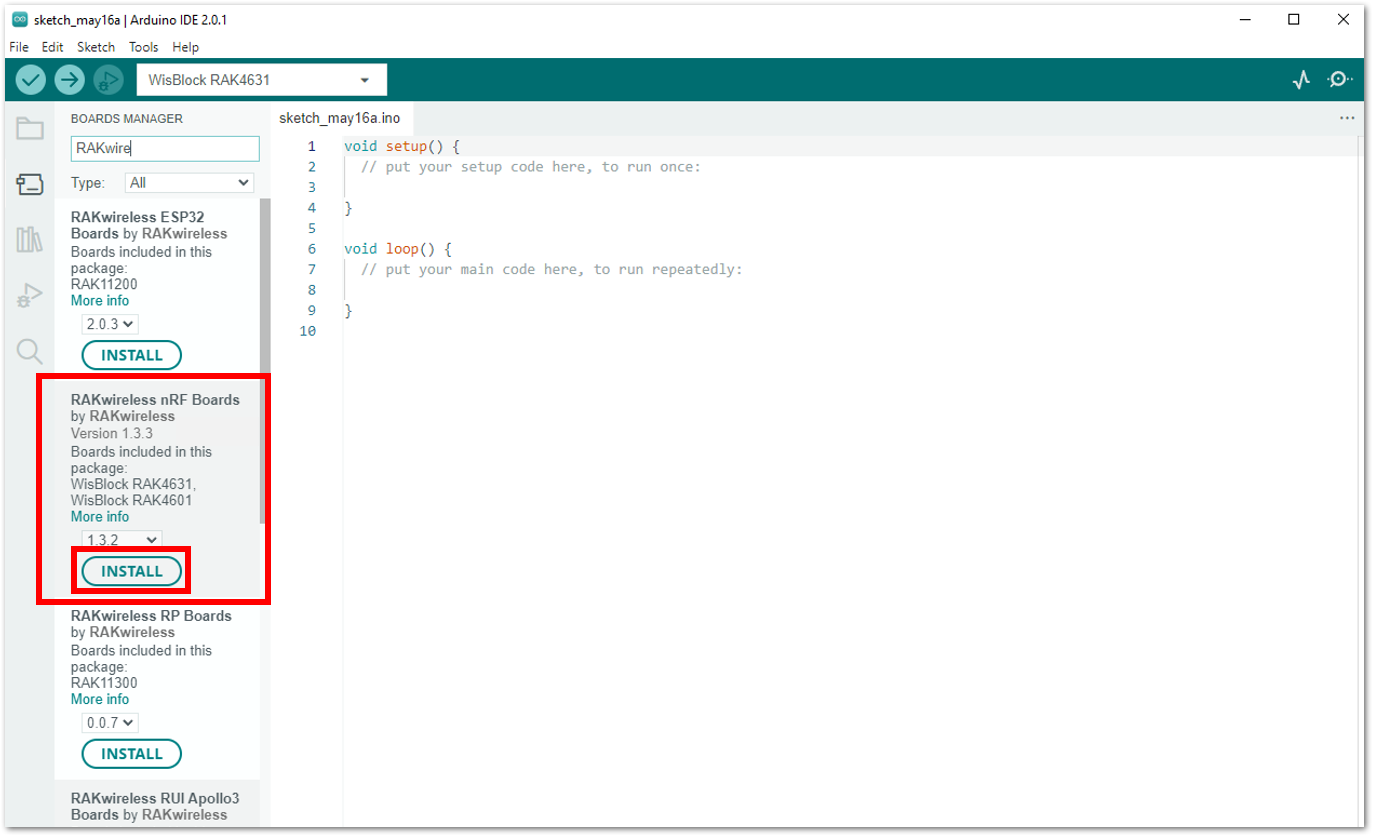Click the RAKwireless RUI Apollo3 Boards title
1373x836 pixels.
tap(155, 807)
